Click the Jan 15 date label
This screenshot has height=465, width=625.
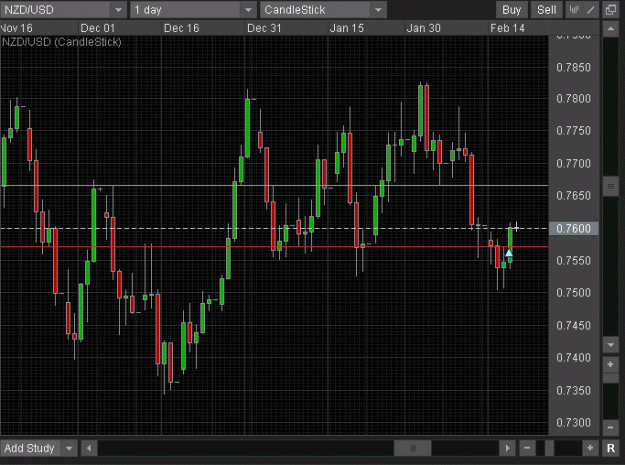[347, 28]
